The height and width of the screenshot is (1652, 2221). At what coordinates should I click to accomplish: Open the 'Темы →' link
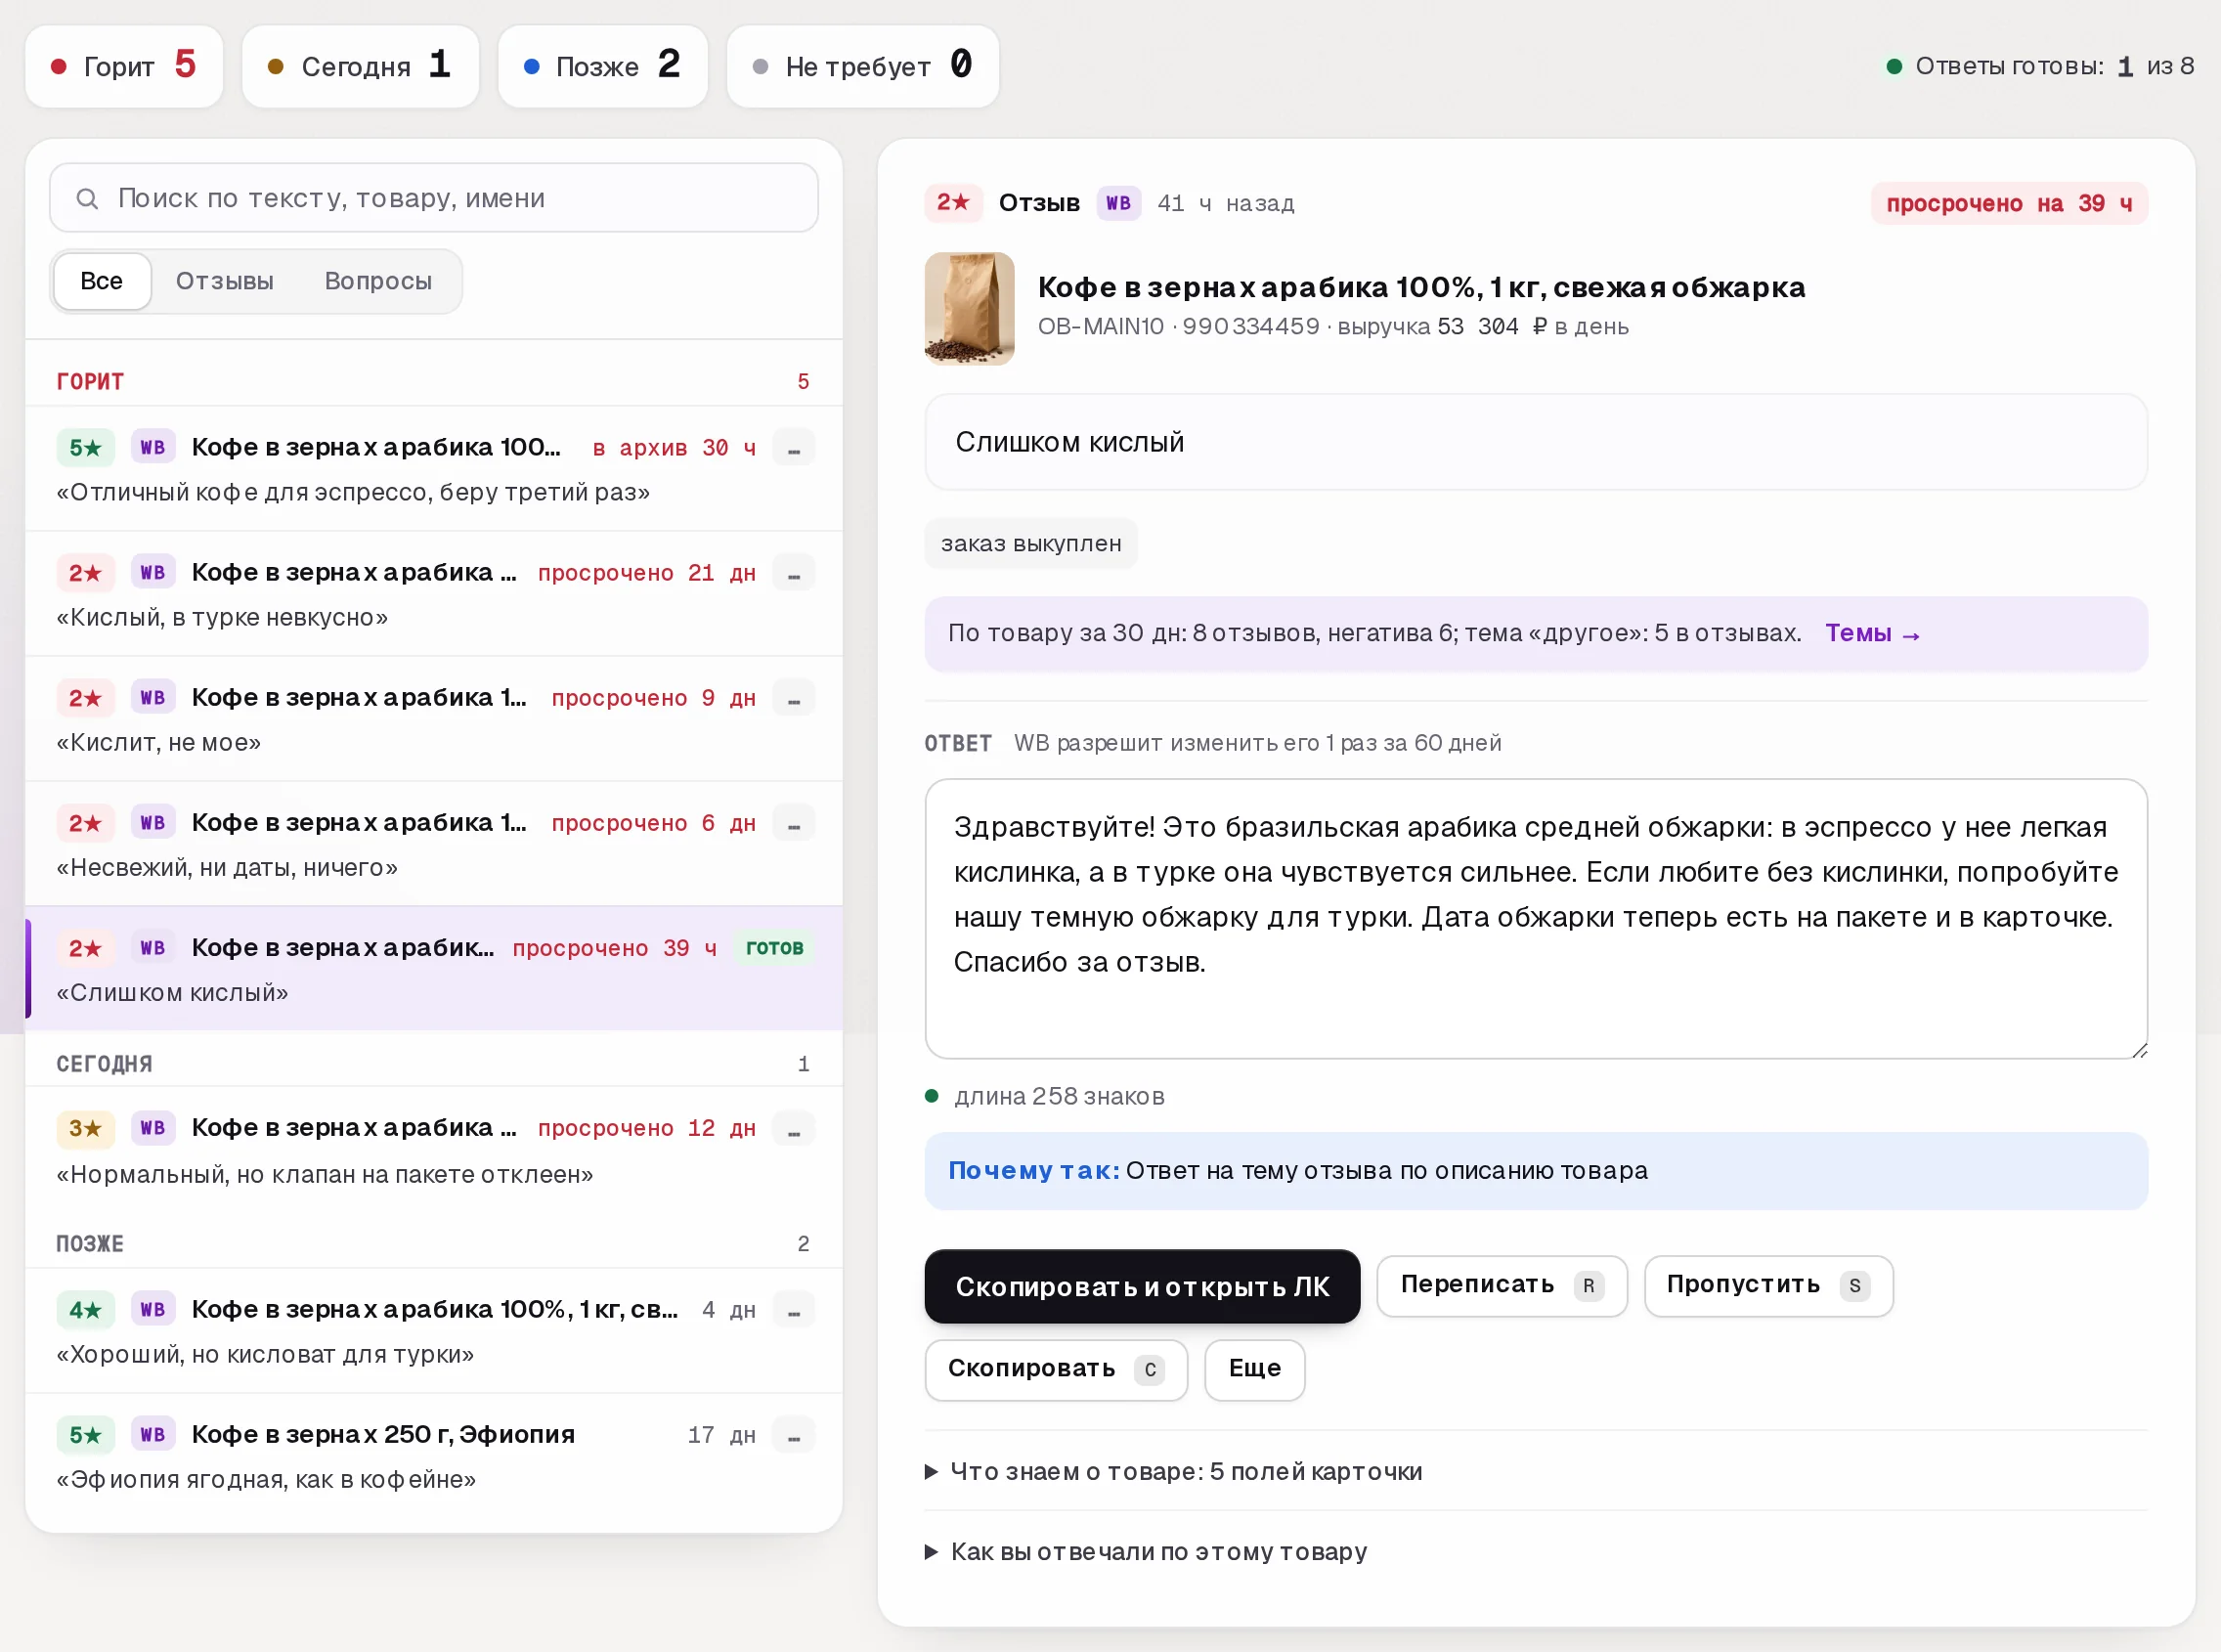(x=1872, y=633)
